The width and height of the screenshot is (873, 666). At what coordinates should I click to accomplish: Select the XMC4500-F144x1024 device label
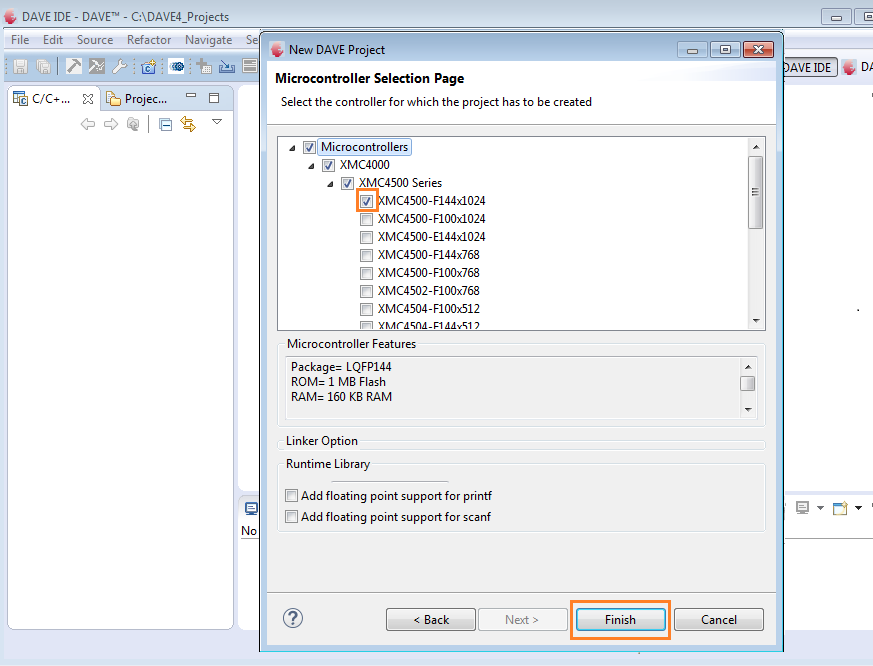click(x=431, y=201)
